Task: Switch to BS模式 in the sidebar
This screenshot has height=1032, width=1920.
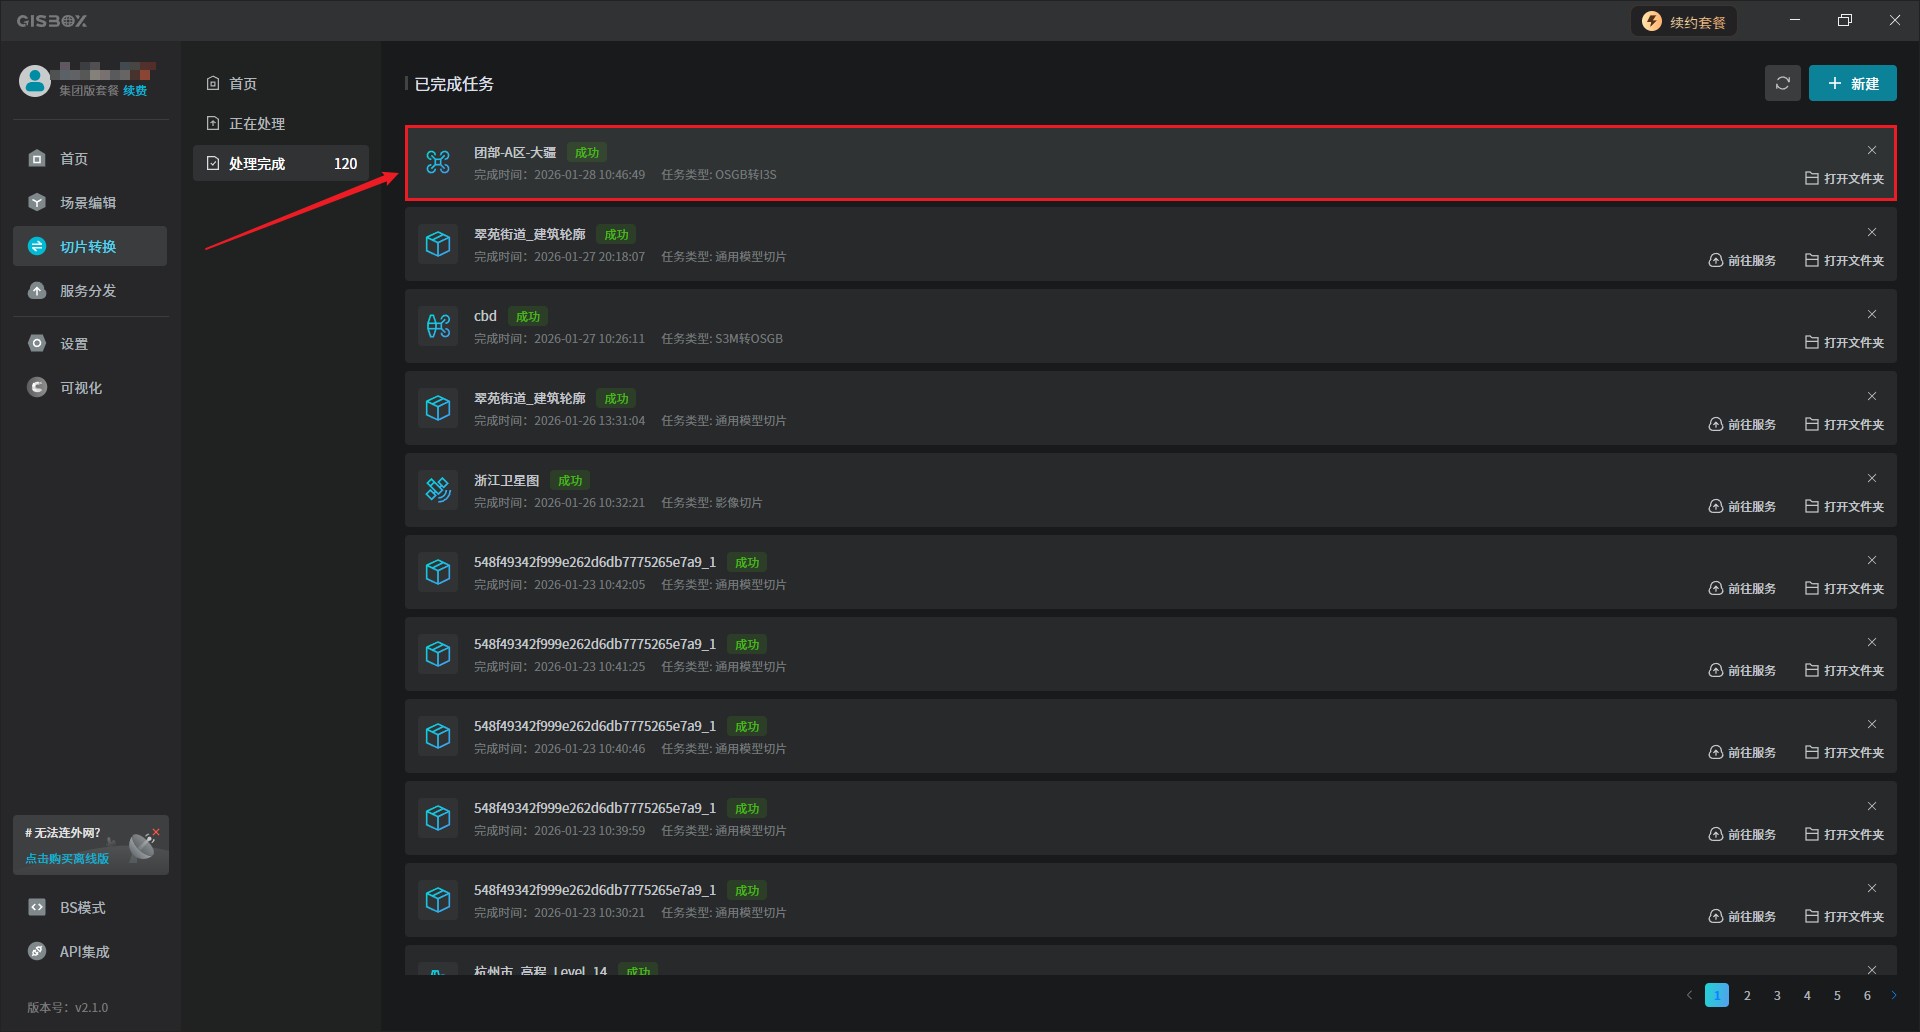Action: (x=82, y=908)
